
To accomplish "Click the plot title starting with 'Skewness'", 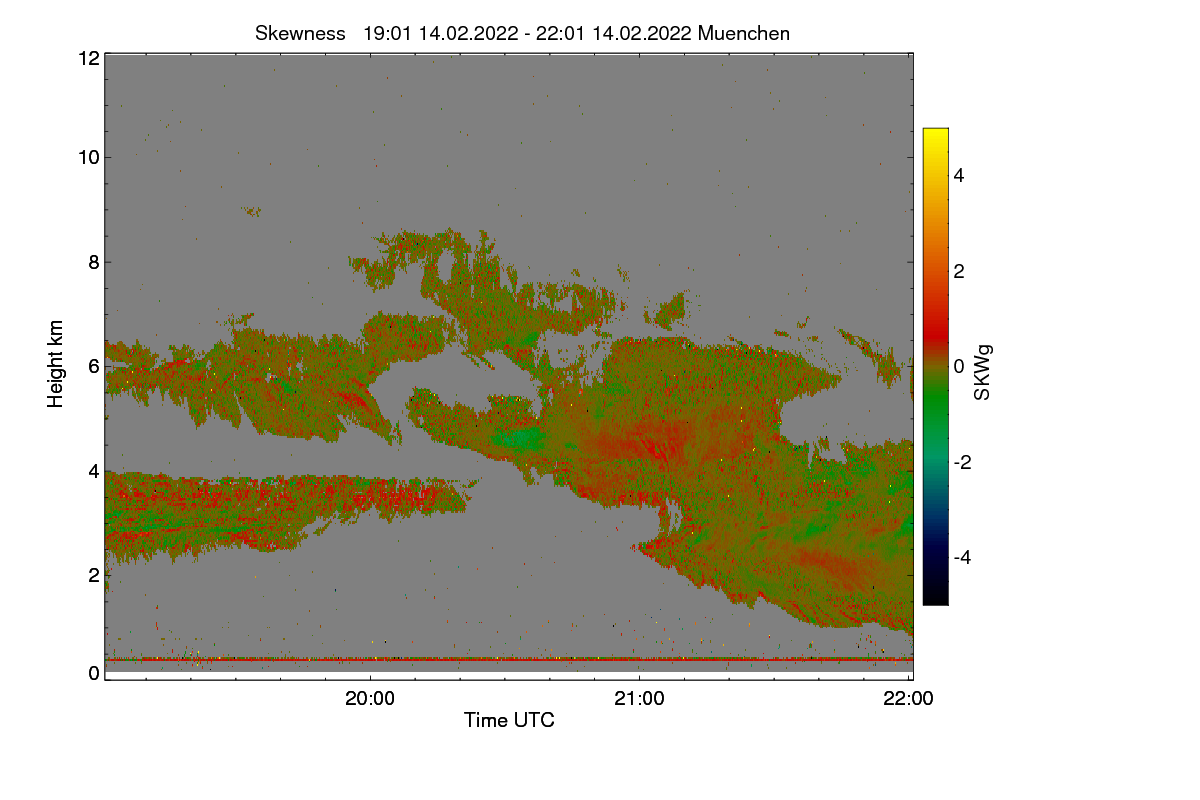I will pos(522,33).
